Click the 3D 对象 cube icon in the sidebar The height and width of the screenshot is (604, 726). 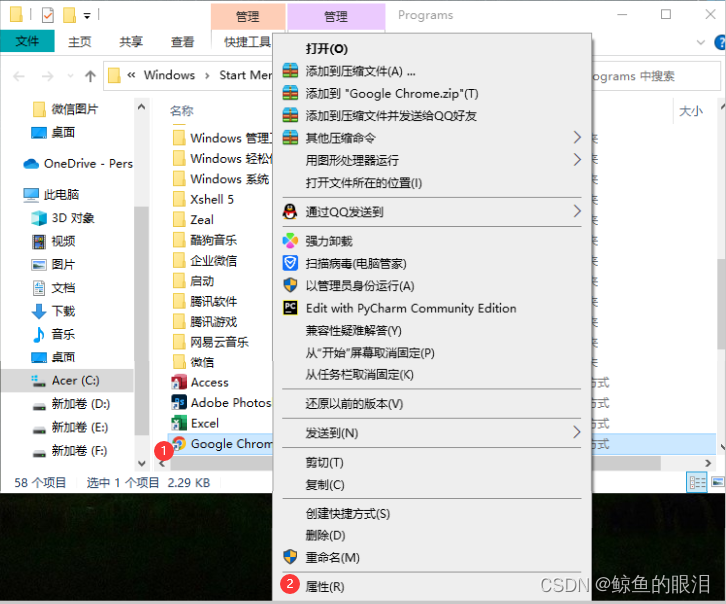(x=39, y=218)
